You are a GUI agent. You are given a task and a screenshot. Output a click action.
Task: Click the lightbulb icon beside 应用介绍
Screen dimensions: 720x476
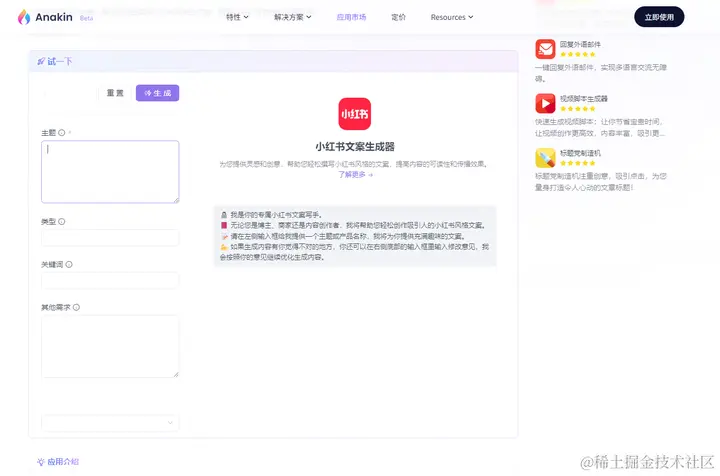(41, 462)
